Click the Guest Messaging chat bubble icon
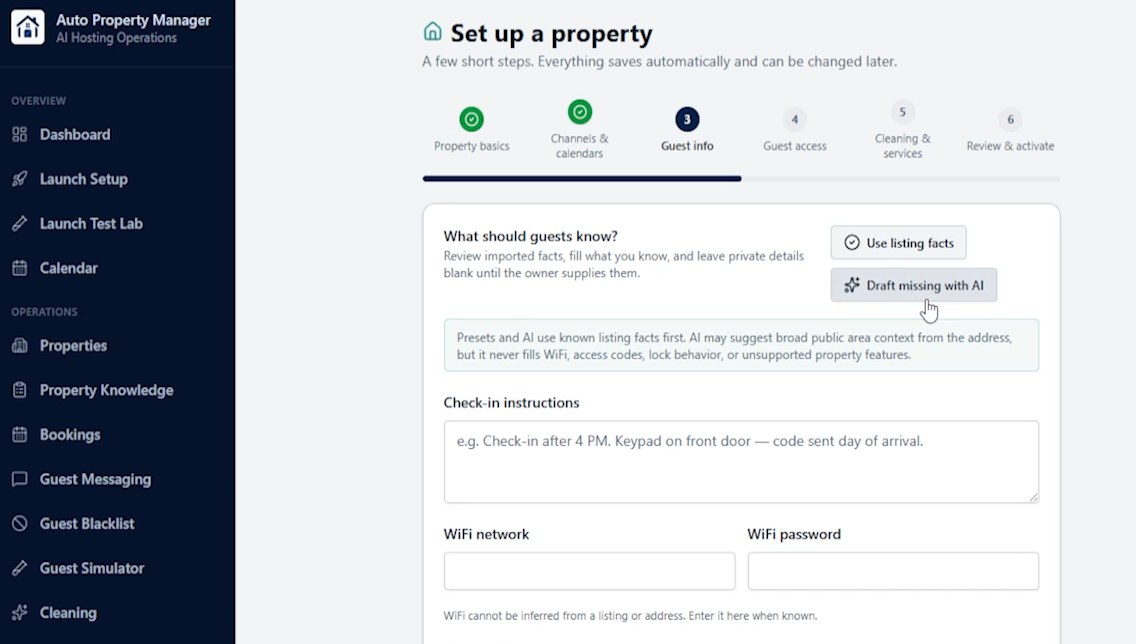1136x644 pixels. (20, 479)
